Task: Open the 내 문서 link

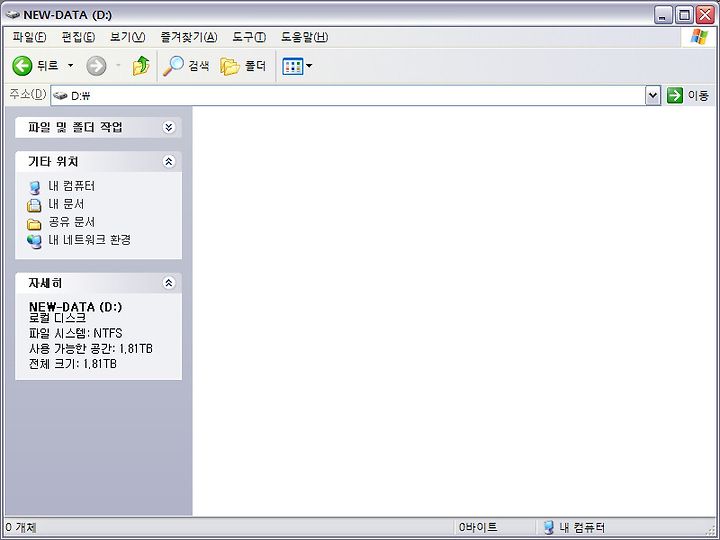Action: tap(66, 204)
